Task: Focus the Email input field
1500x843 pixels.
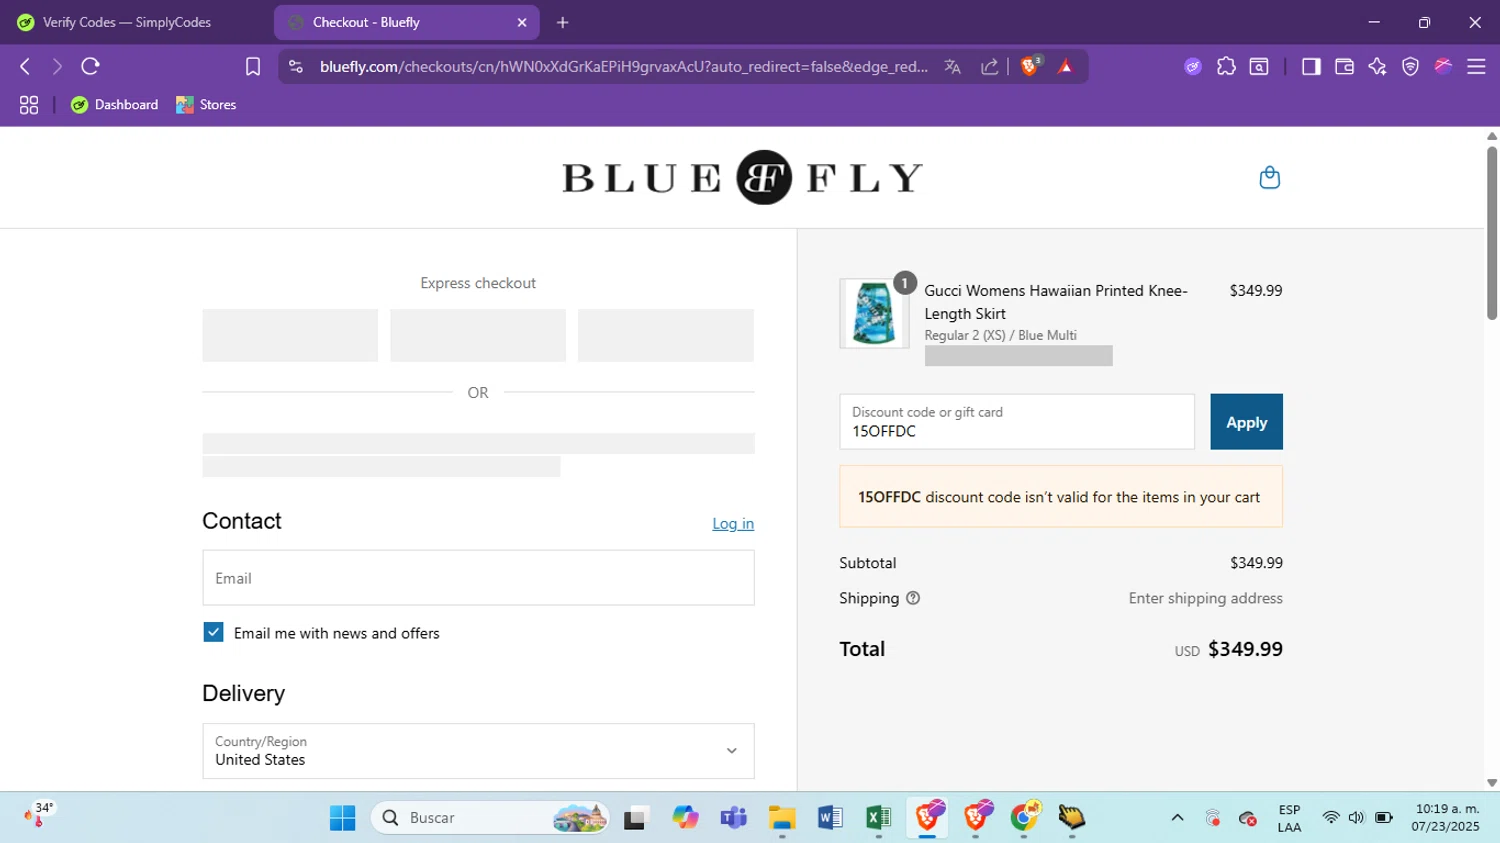Action: (x=478, y=578)
